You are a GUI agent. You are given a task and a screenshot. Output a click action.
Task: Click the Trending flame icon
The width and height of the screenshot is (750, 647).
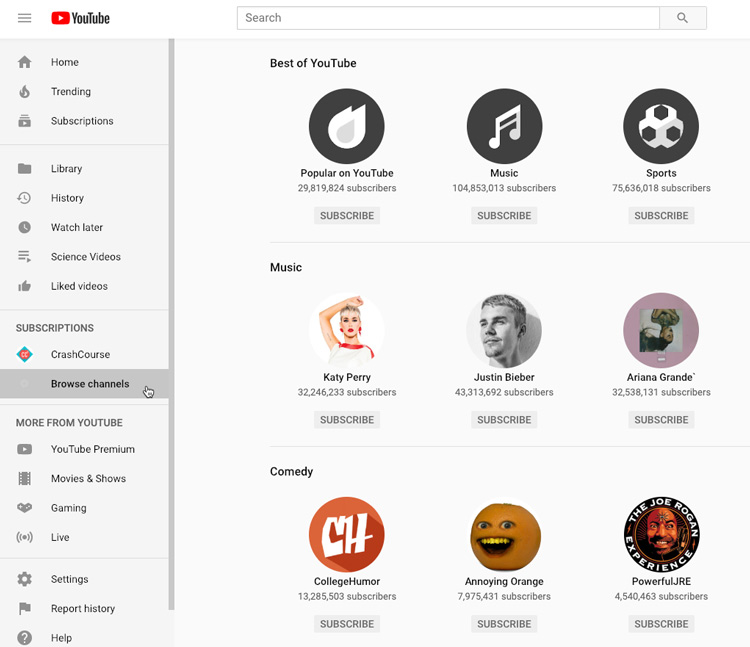coord(24,91)
